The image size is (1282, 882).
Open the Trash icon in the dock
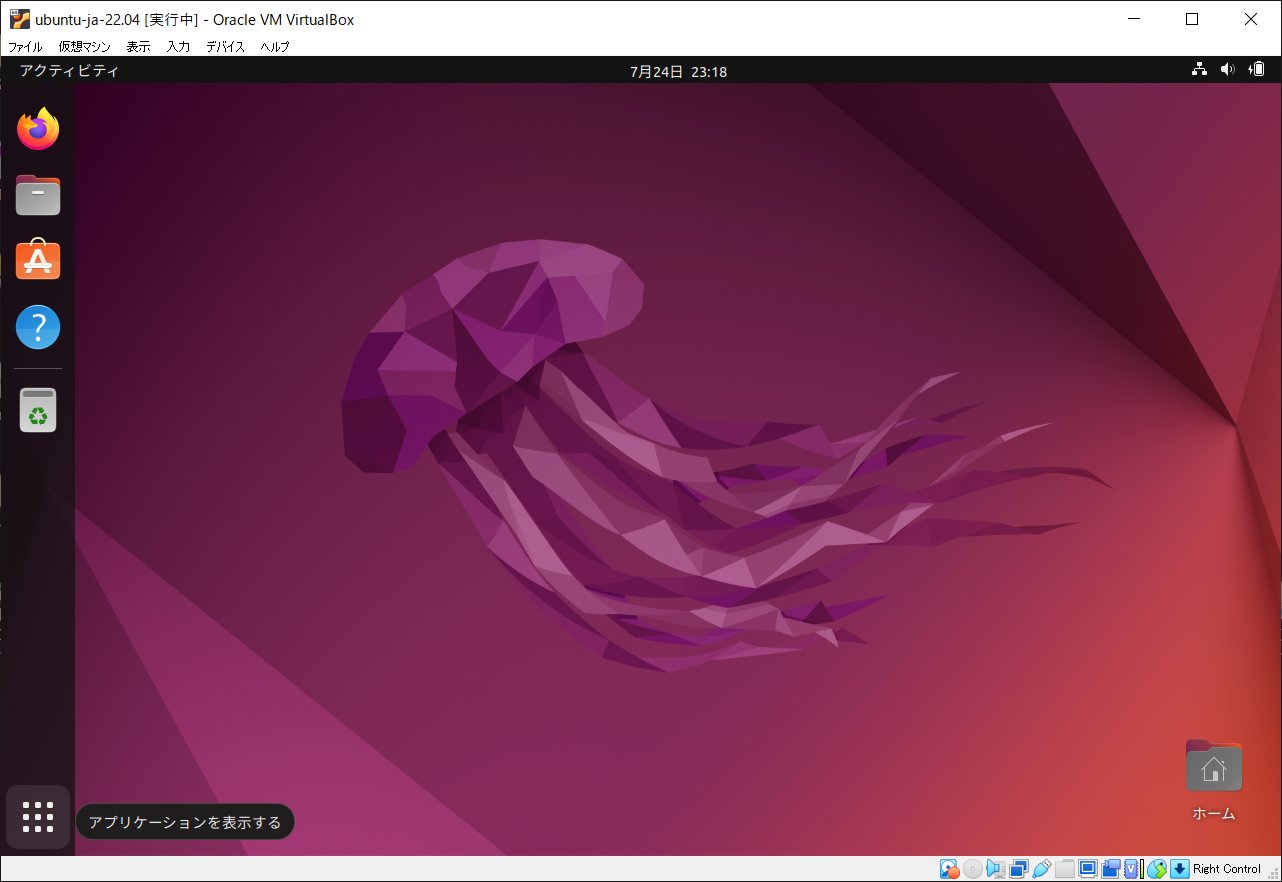pyautogui.click(x=38, y=410)
